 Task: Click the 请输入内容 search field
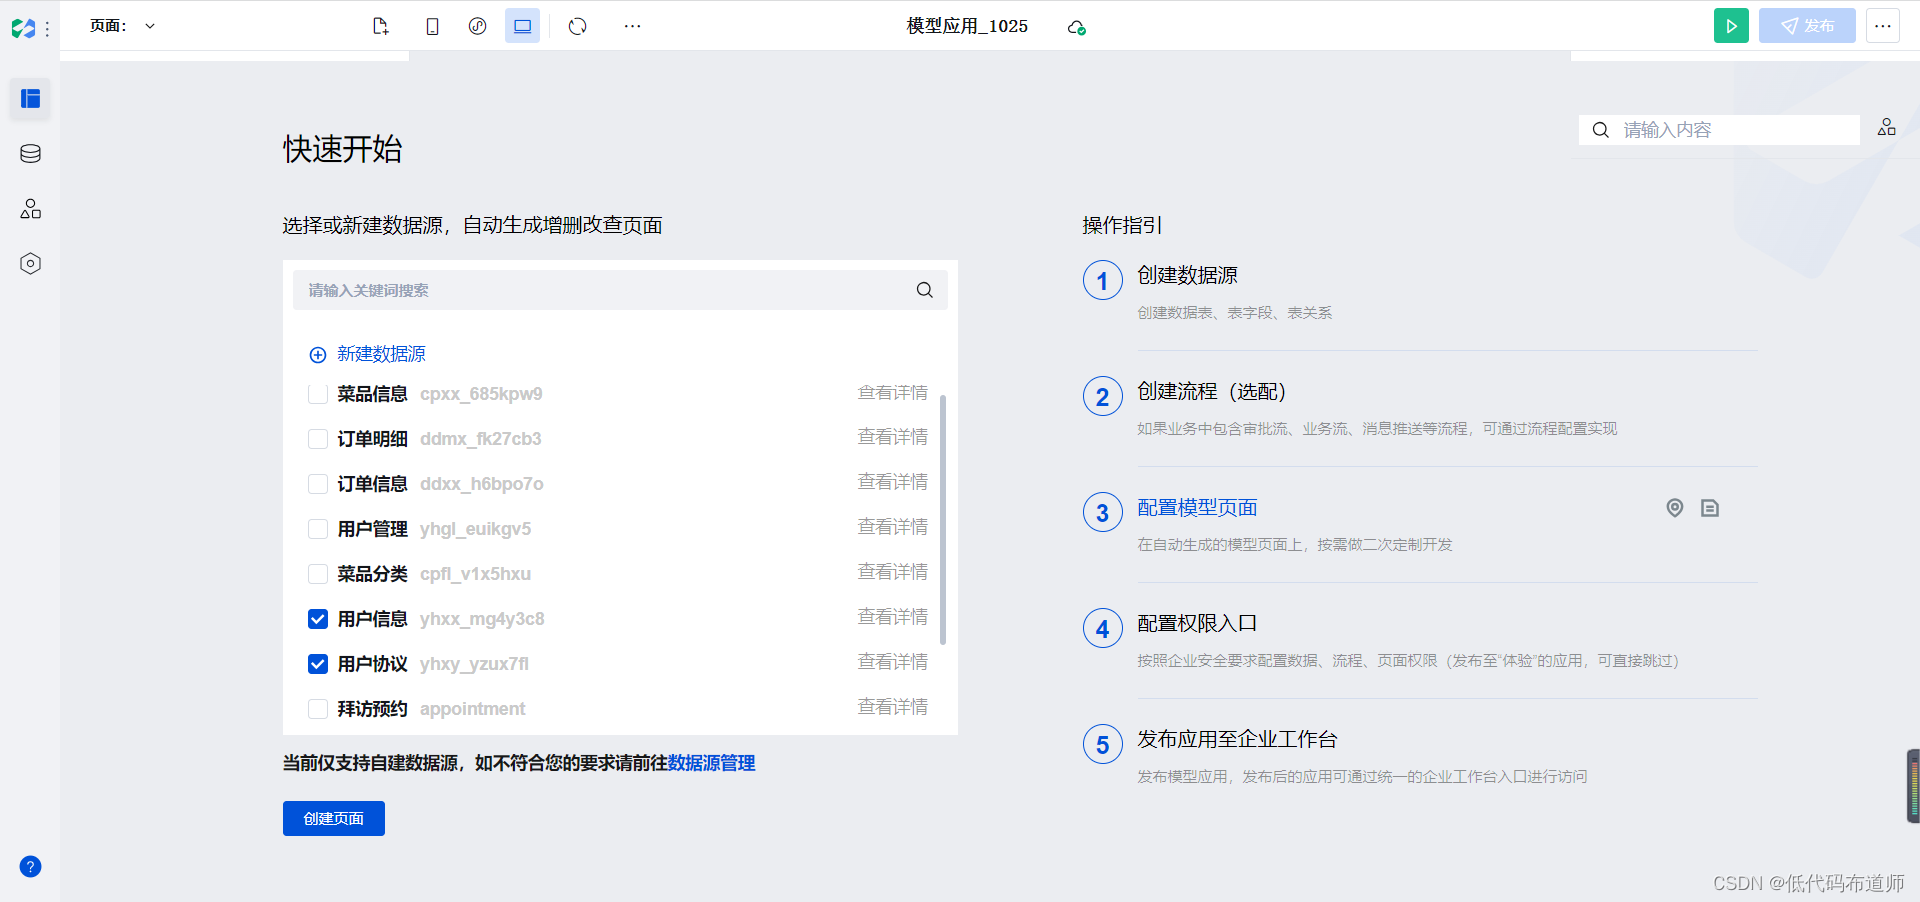(x=1719, y=130)
